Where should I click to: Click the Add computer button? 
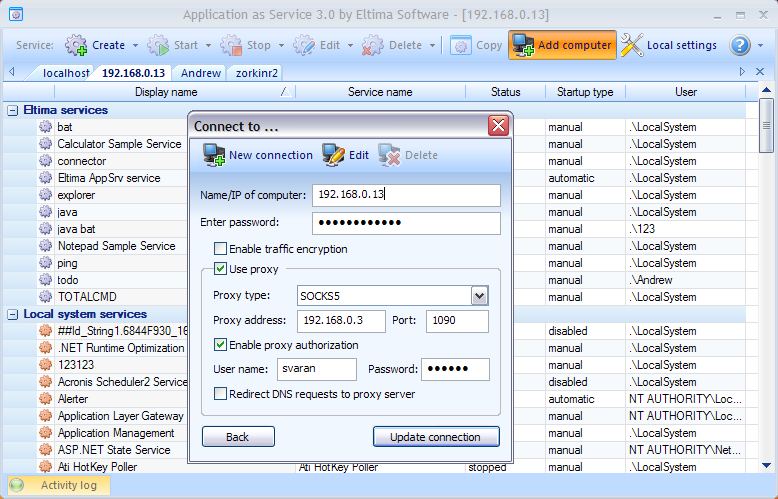[562, 45]
